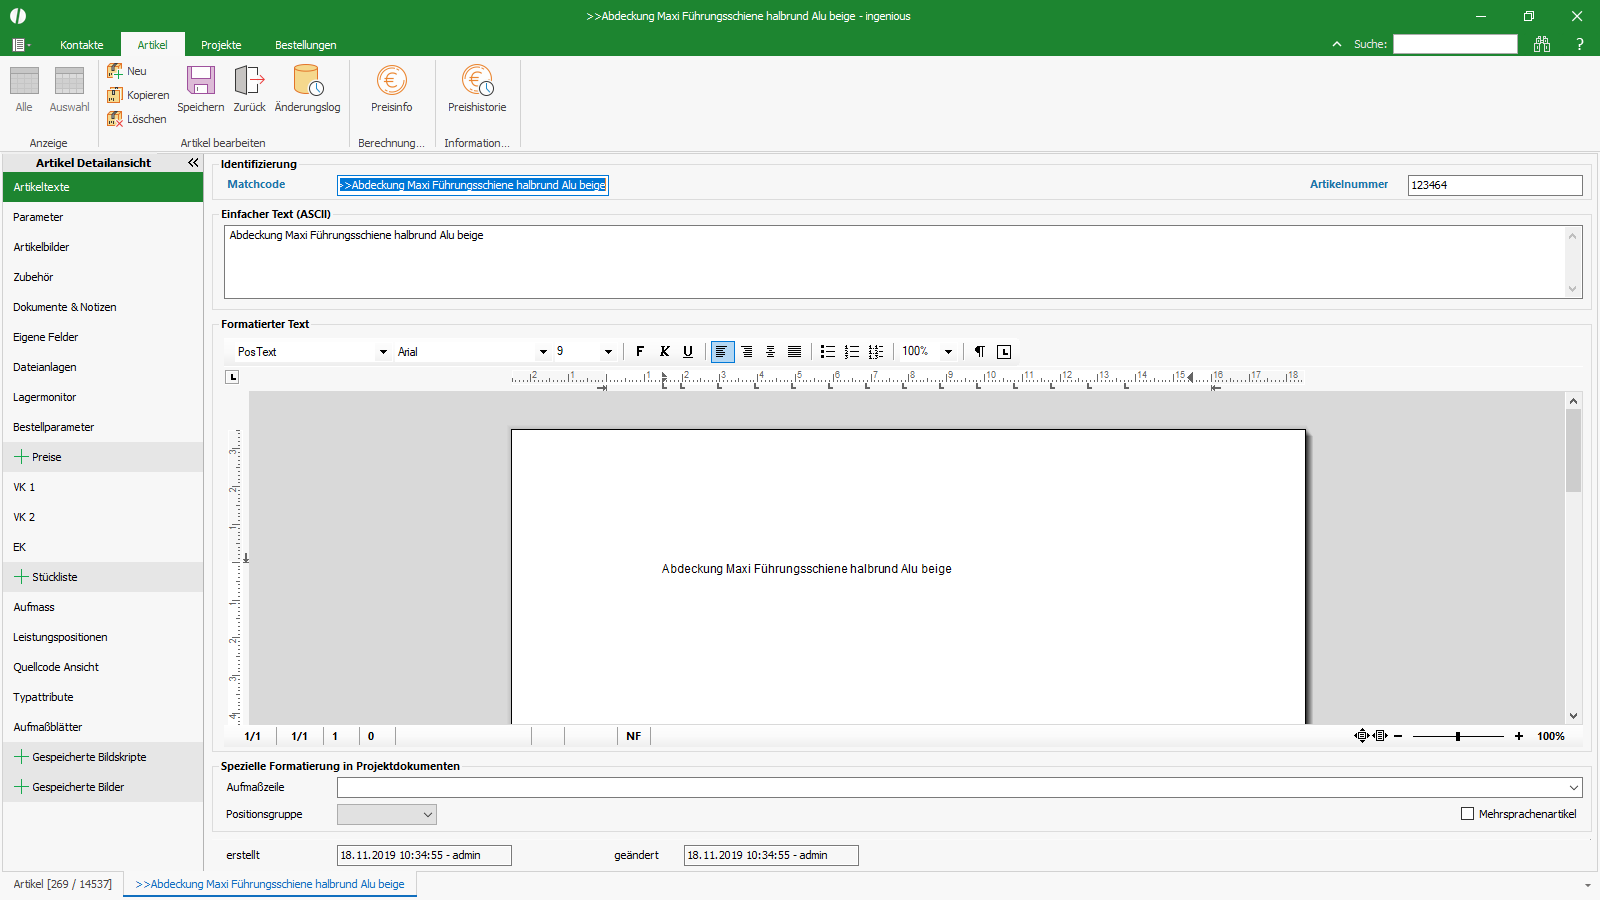The image size is (1600, 900).
Task: Click the Zurück icon
Action: click(249, 80)
